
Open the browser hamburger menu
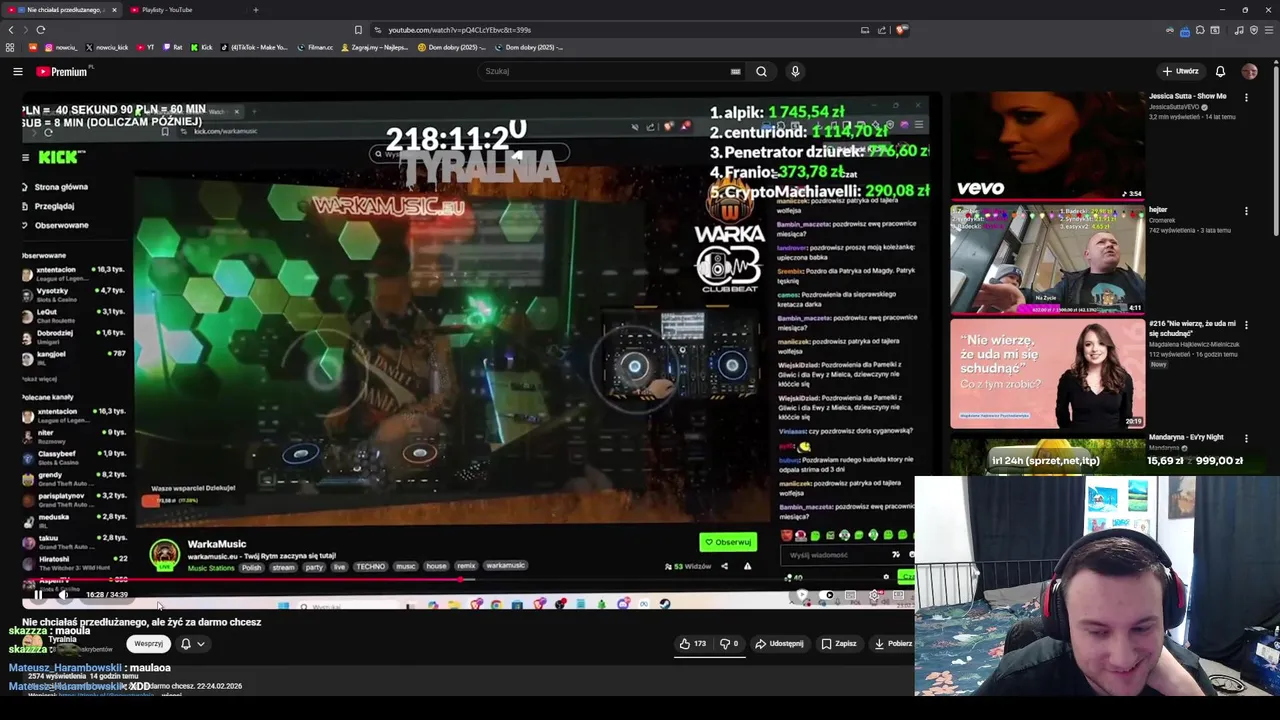tap(1268, 30)
